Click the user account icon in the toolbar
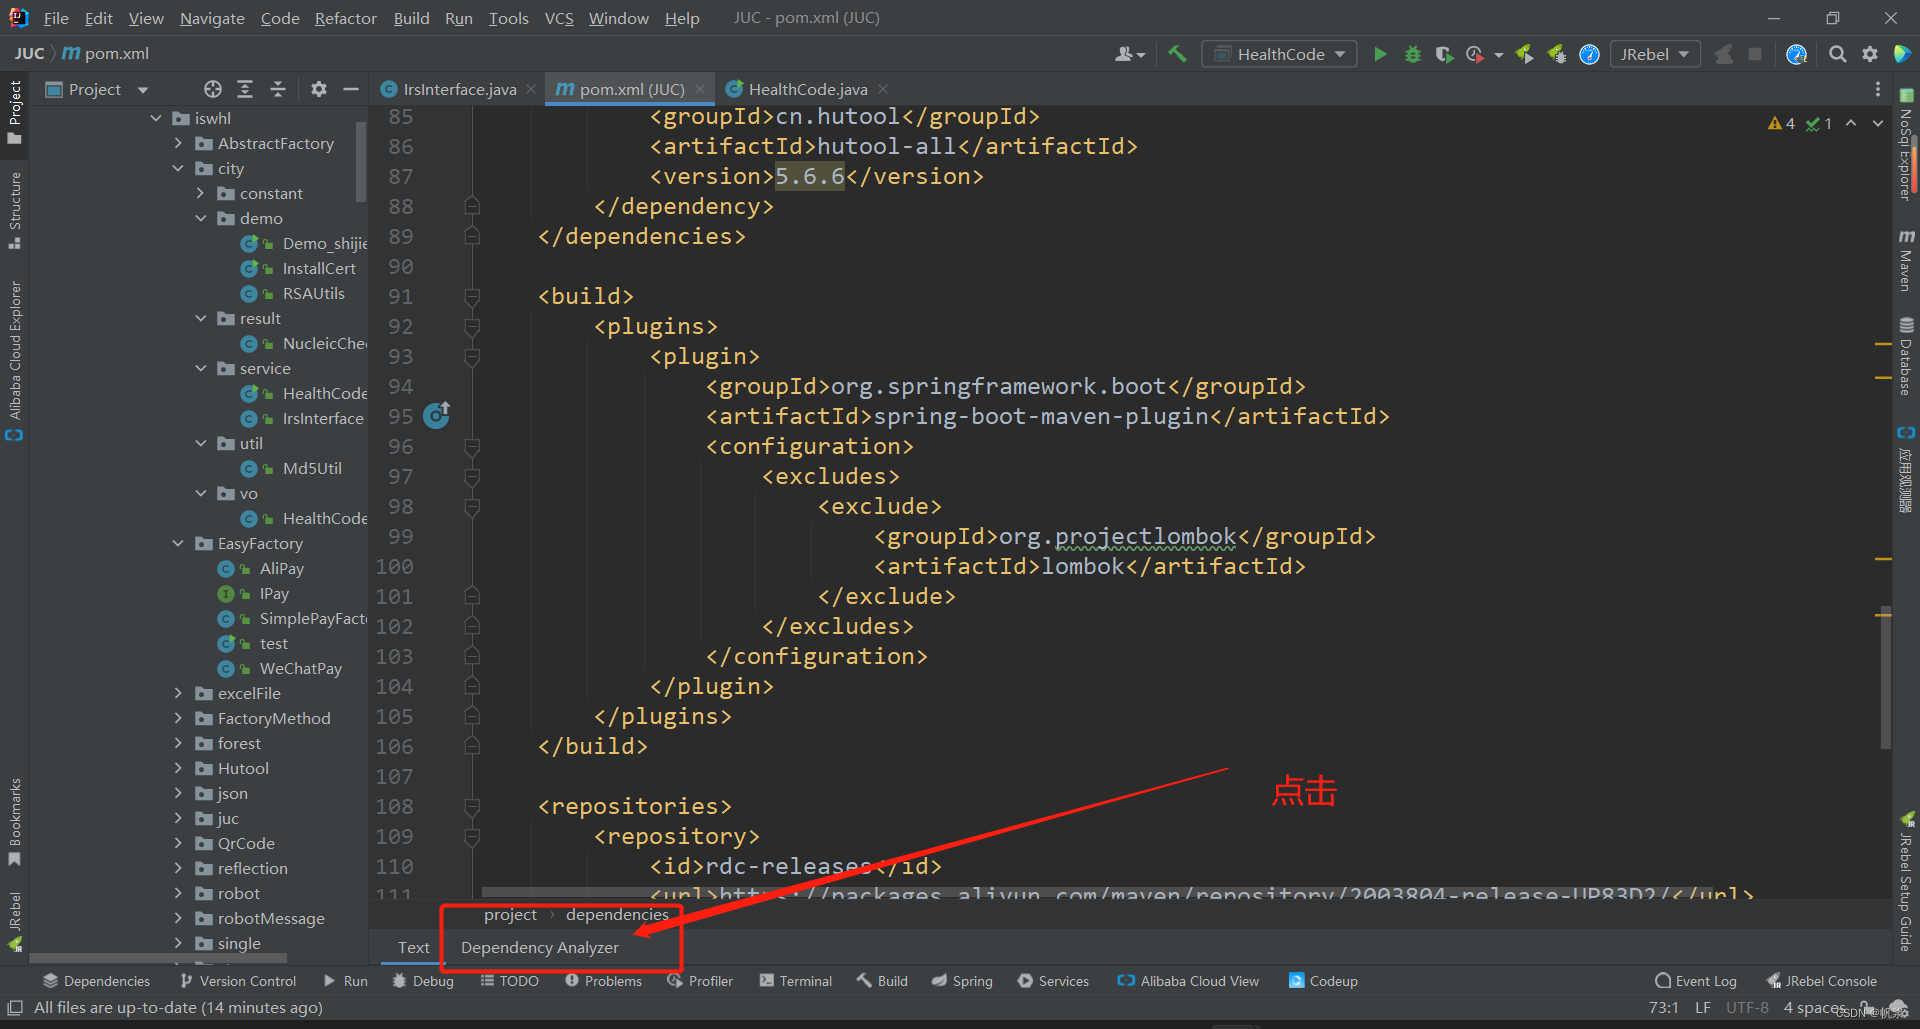Image resolution: width=1920 pixels, height=1029 pixels. pos(1130,54)
